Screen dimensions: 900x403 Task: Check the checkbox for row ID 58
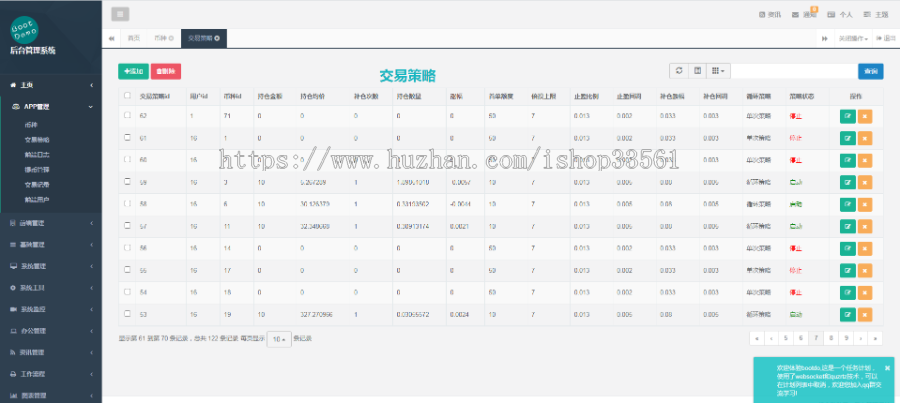[x=127, y=204]
